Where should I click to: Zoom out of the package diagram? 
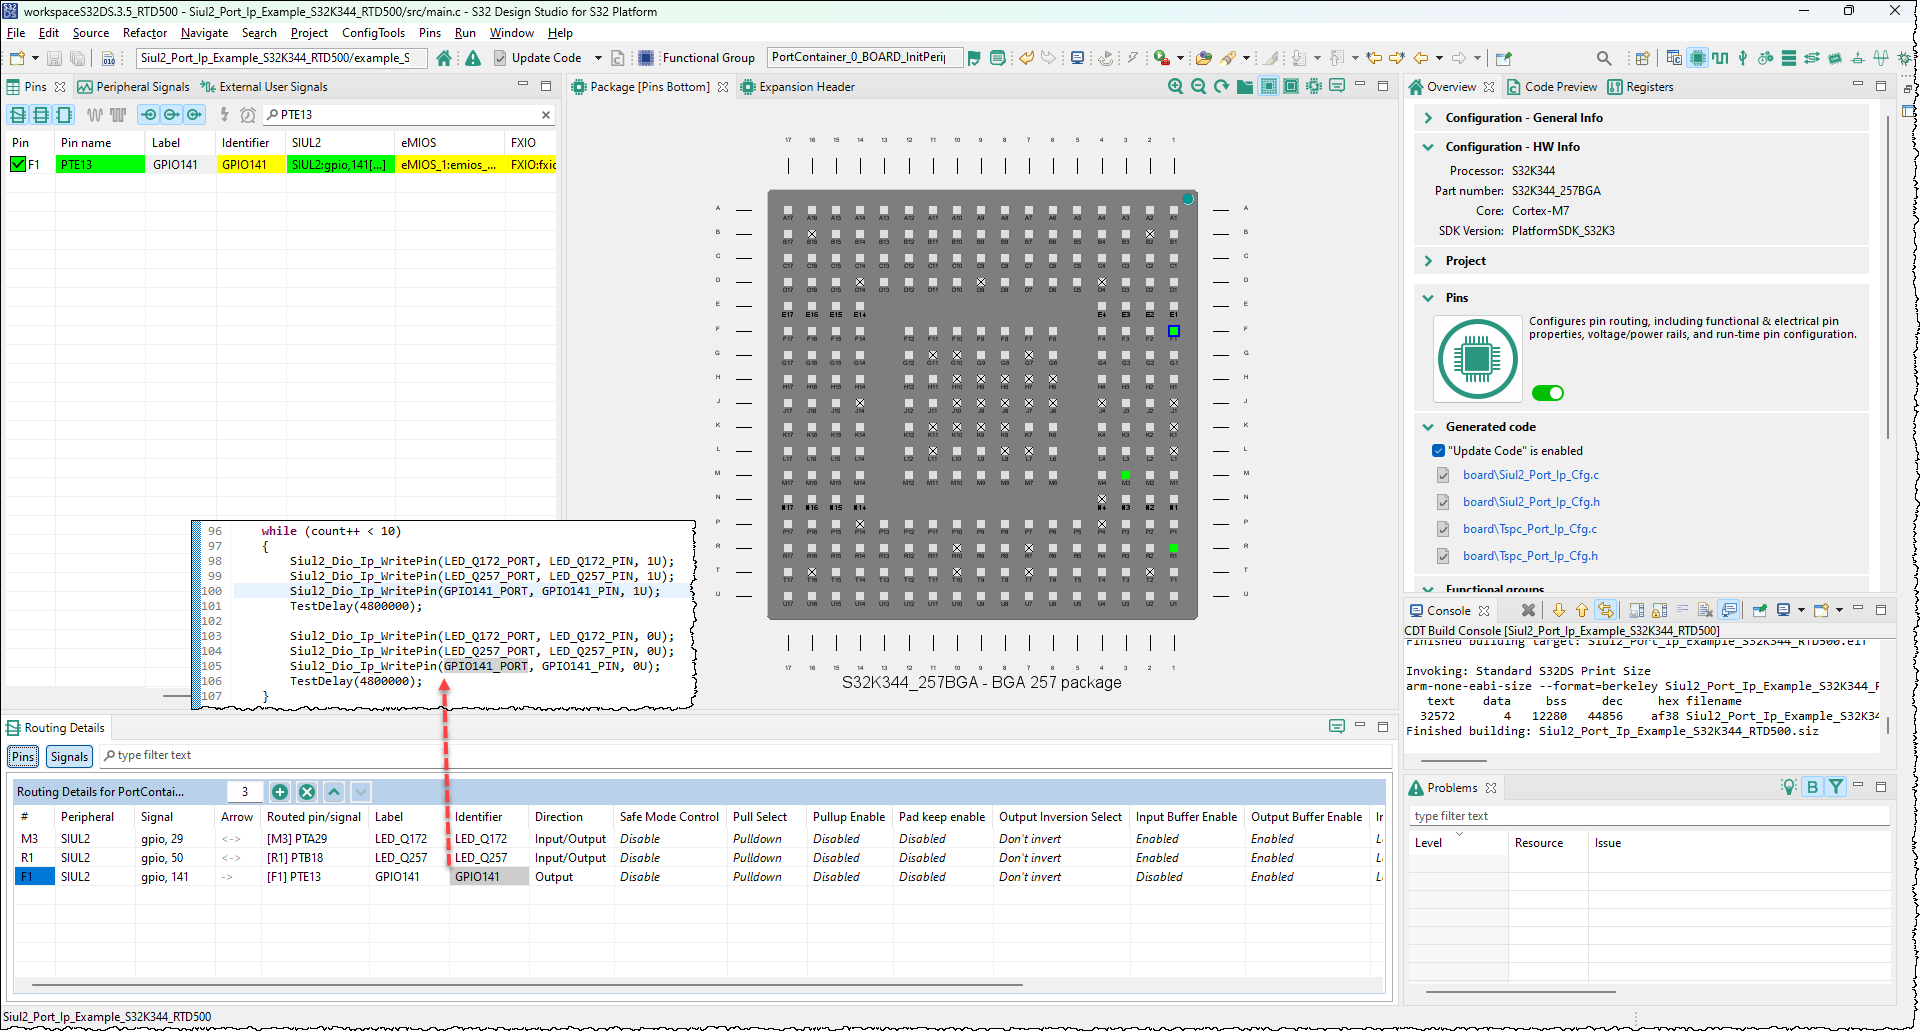click(x=1198, y=87)
